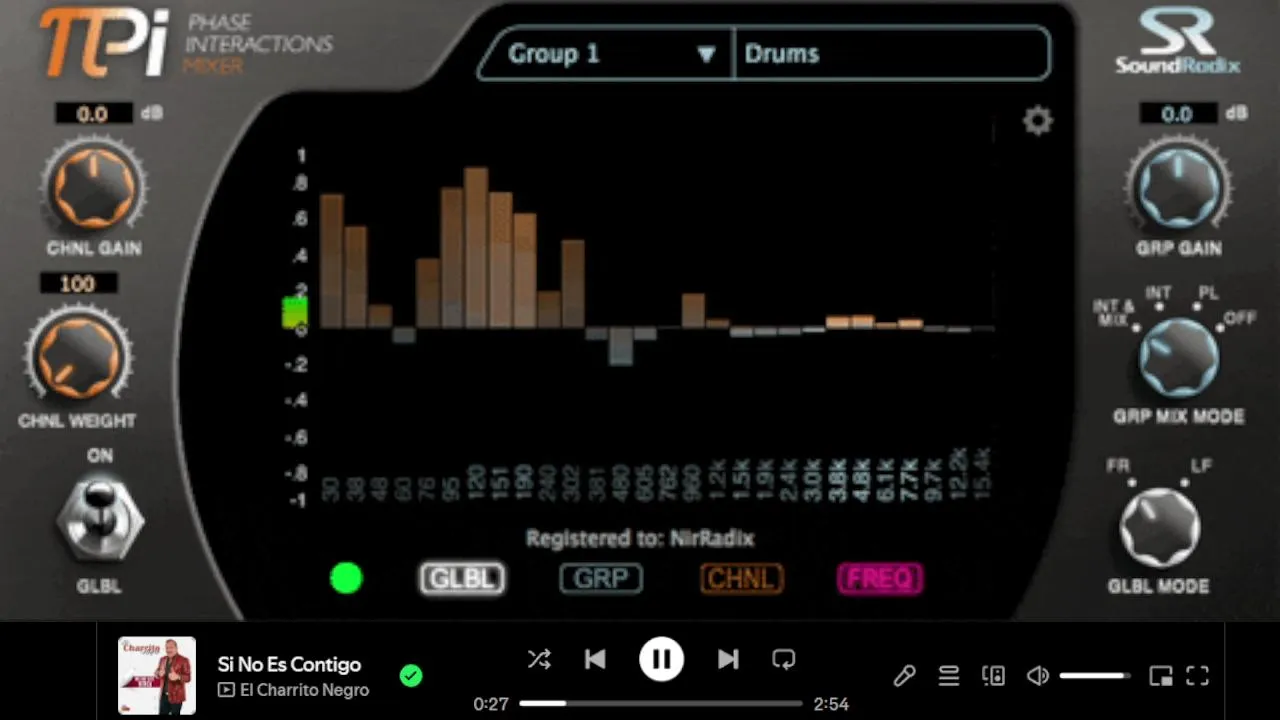This screenshot has width=1280, height=720.
Task: Skip to previous track
Action: click(595, 659)
